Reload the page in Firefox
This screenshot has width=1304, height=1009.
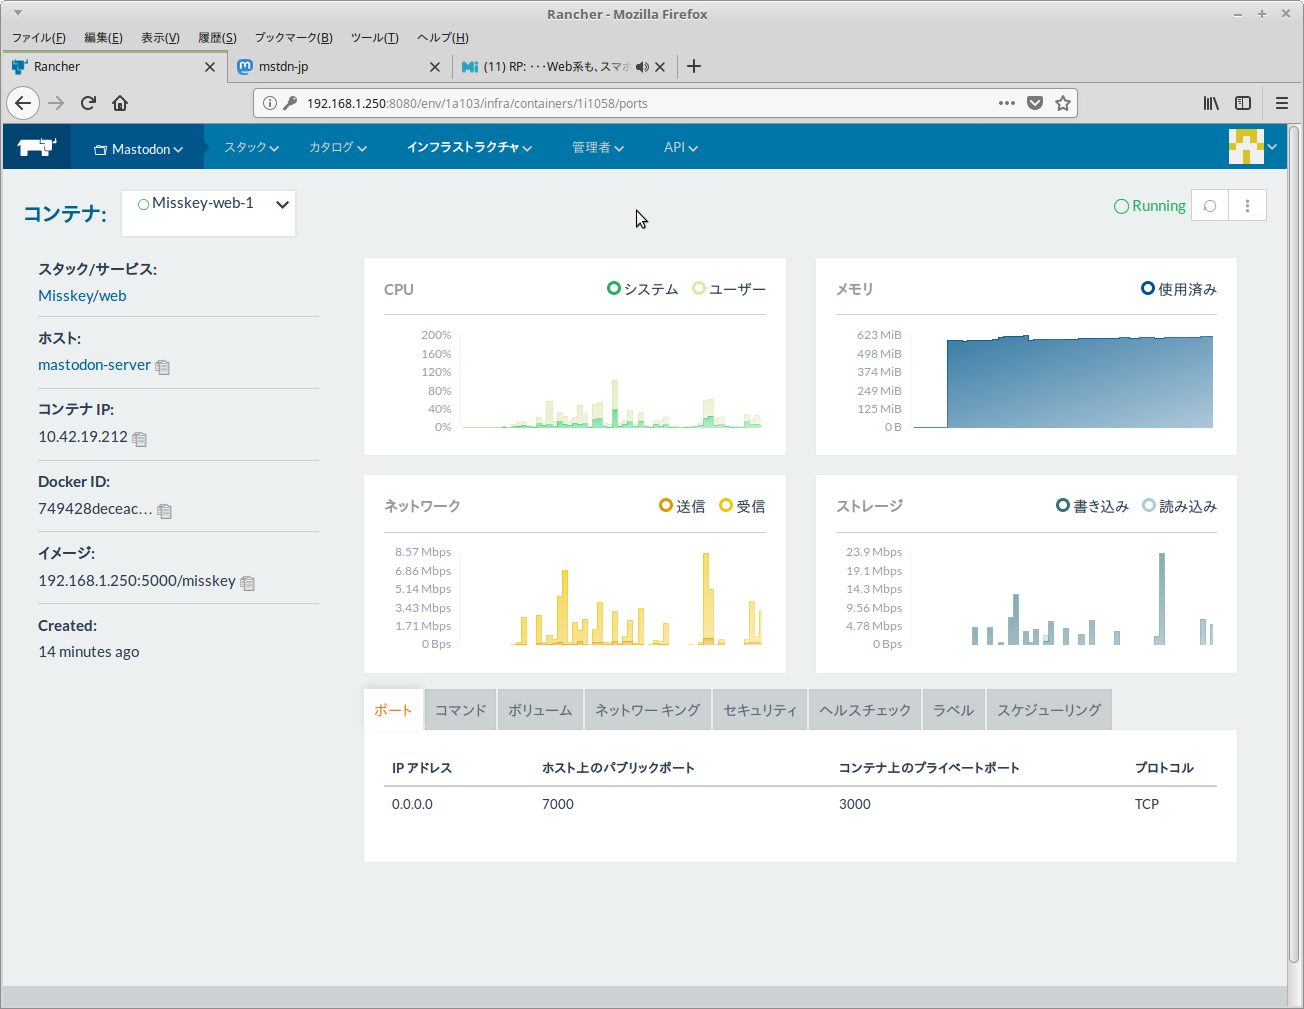coord(88,103)
